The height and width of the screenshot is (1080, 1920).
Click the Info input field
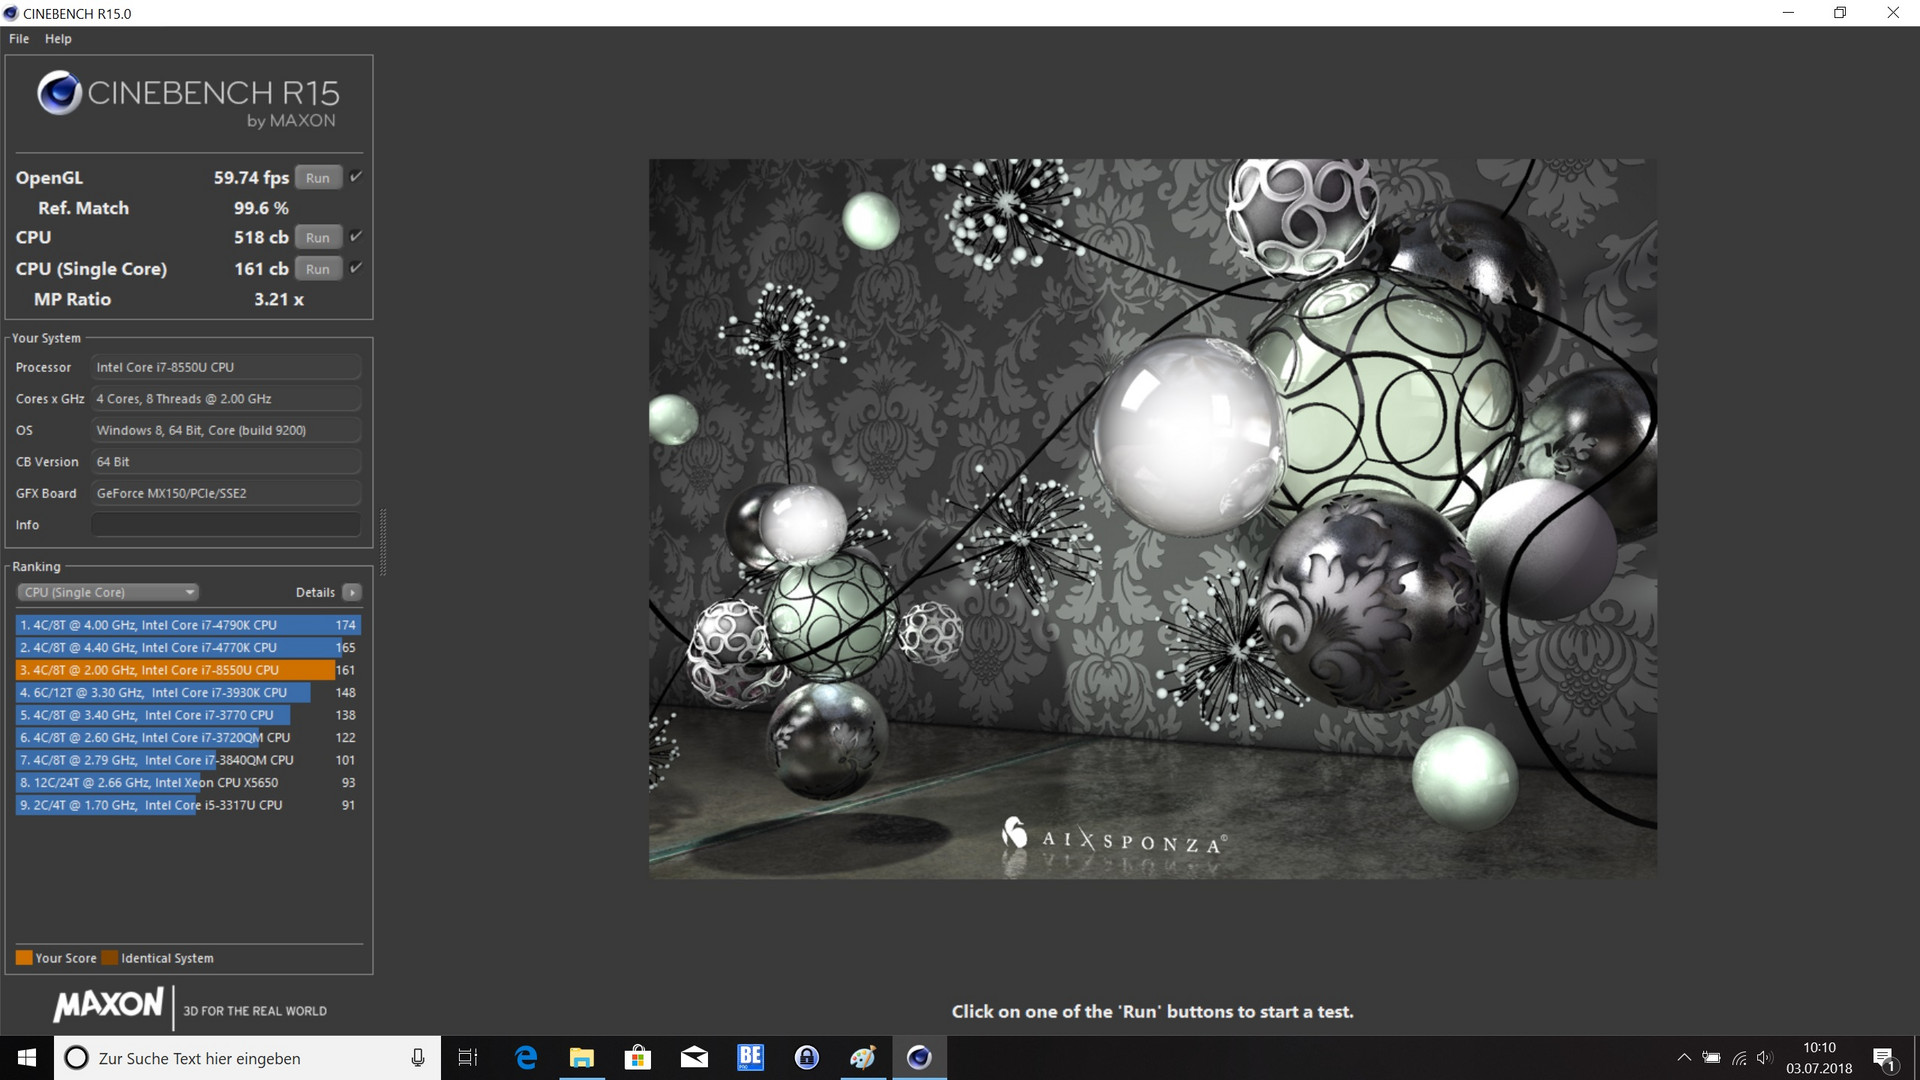click(x=226, y=525)
